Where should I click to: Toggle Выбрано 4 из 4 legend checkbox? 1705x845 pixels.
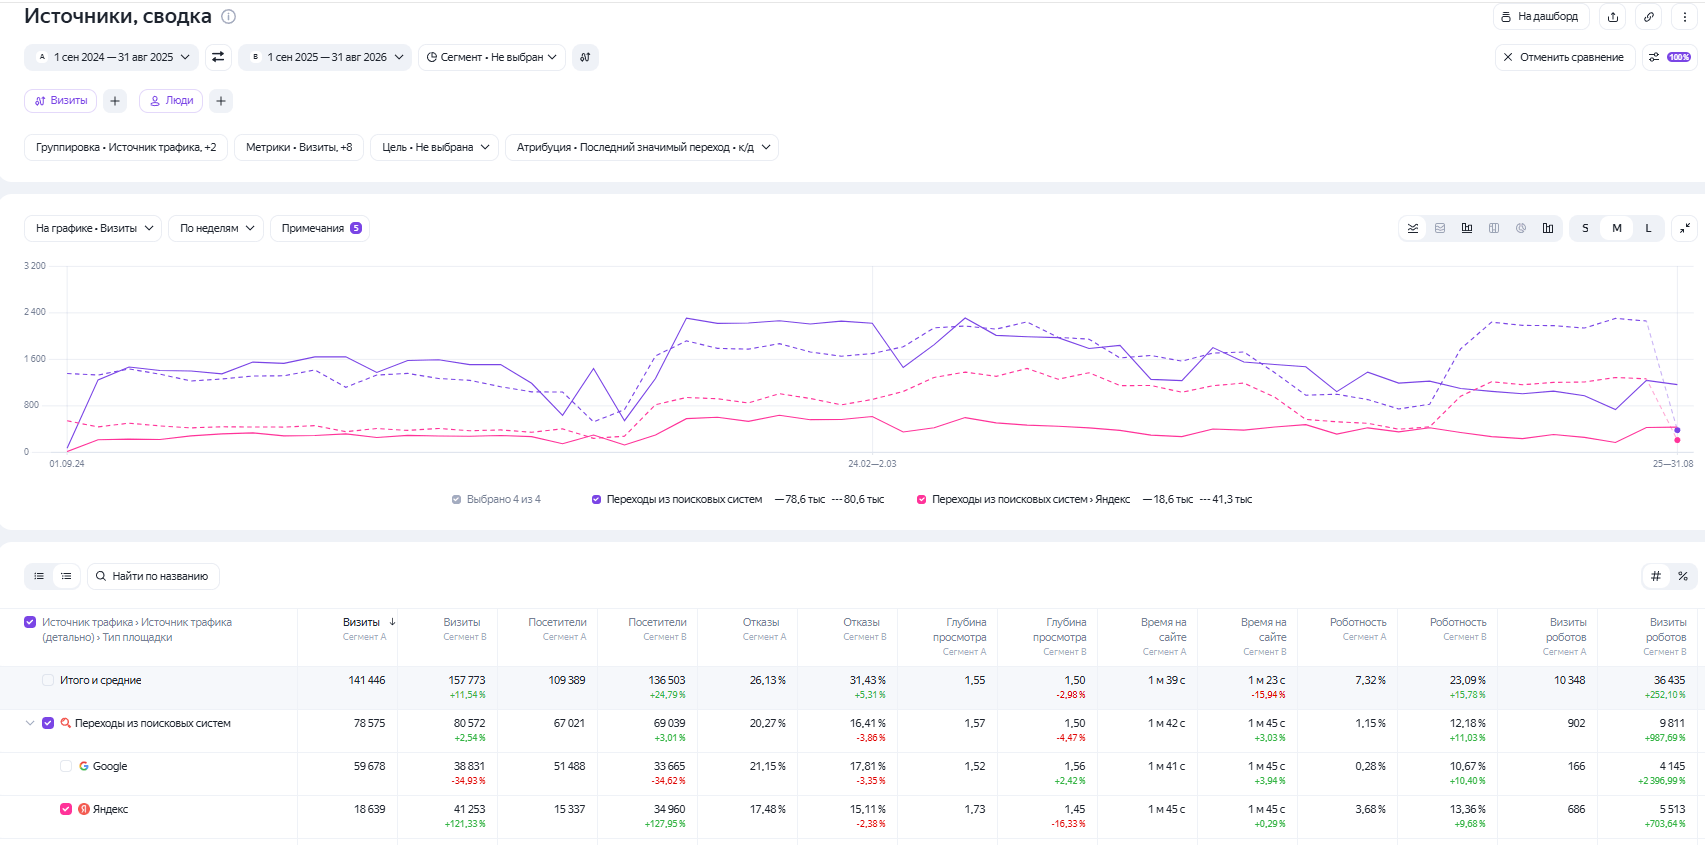pyautogui.click(x=457, y=499)
